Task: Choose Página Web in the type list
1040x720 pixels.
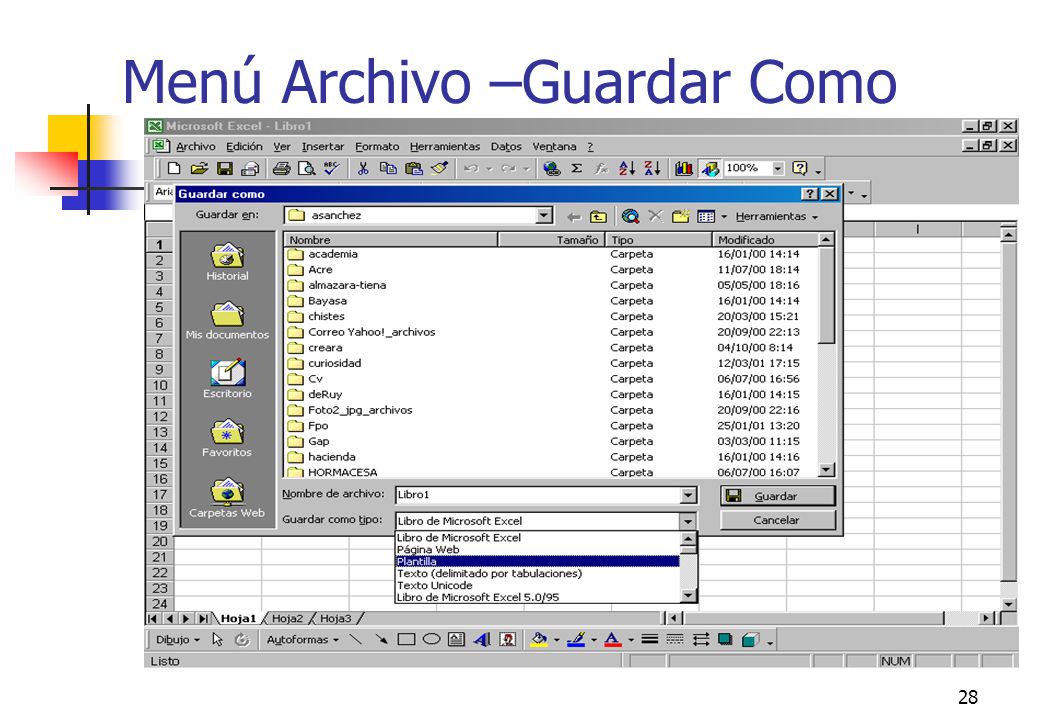Action: pos(537,550)
